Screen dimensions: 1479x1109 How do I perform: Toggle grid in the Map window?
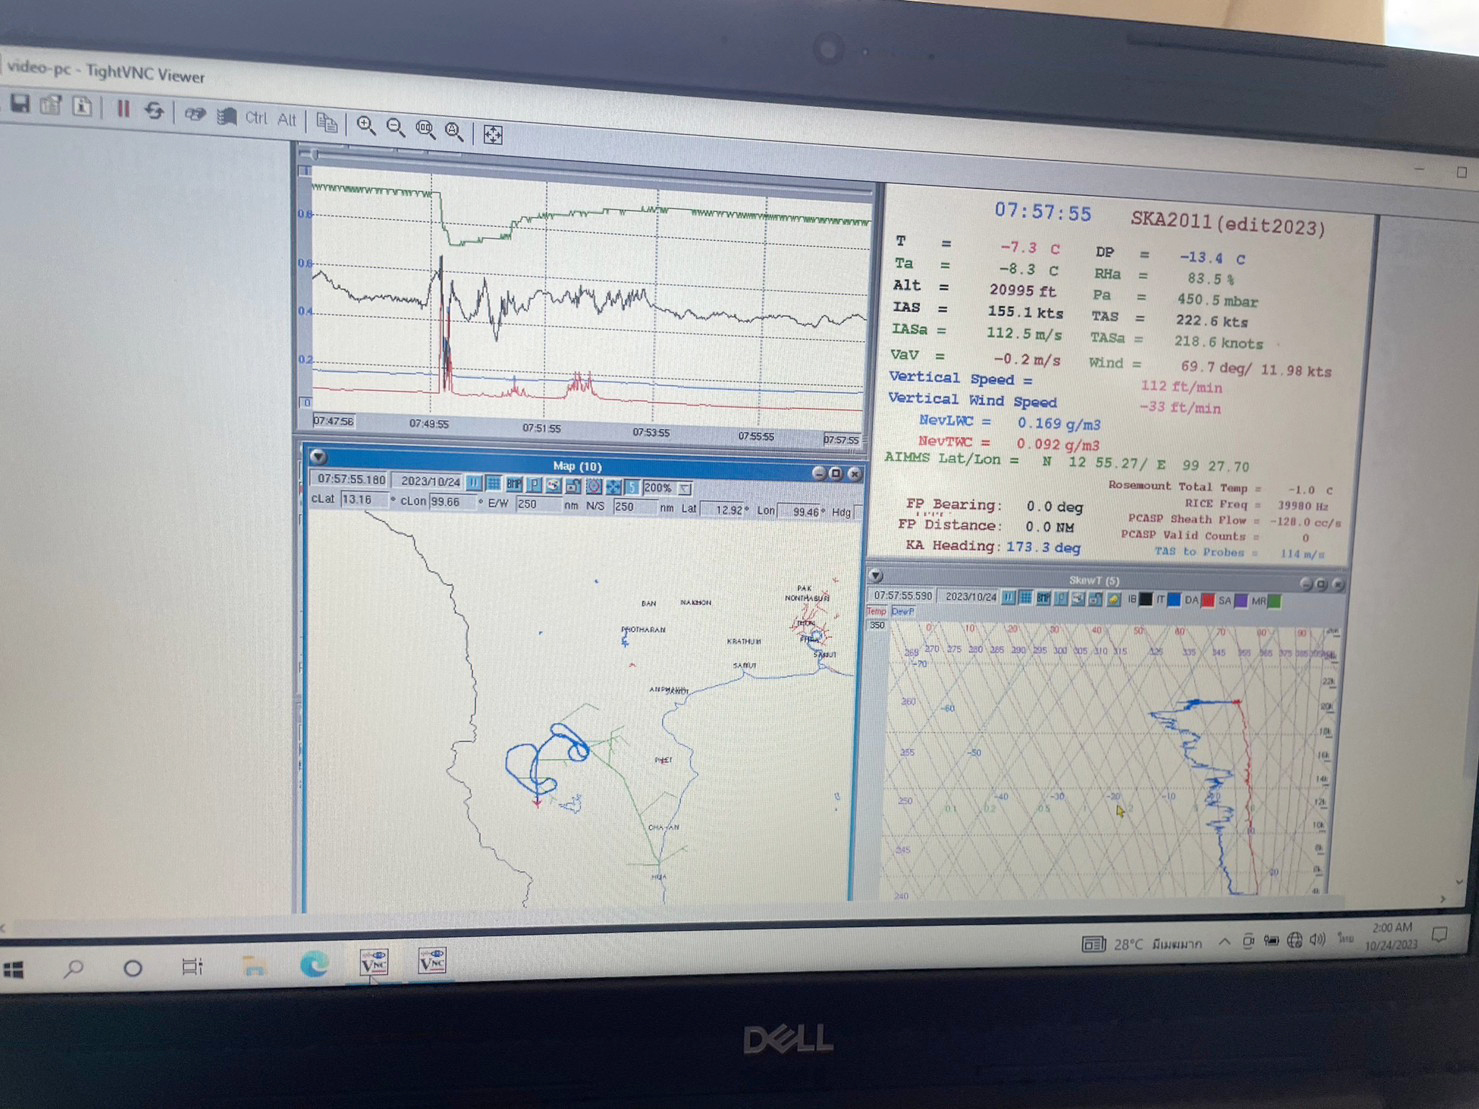tap(494, 484)
